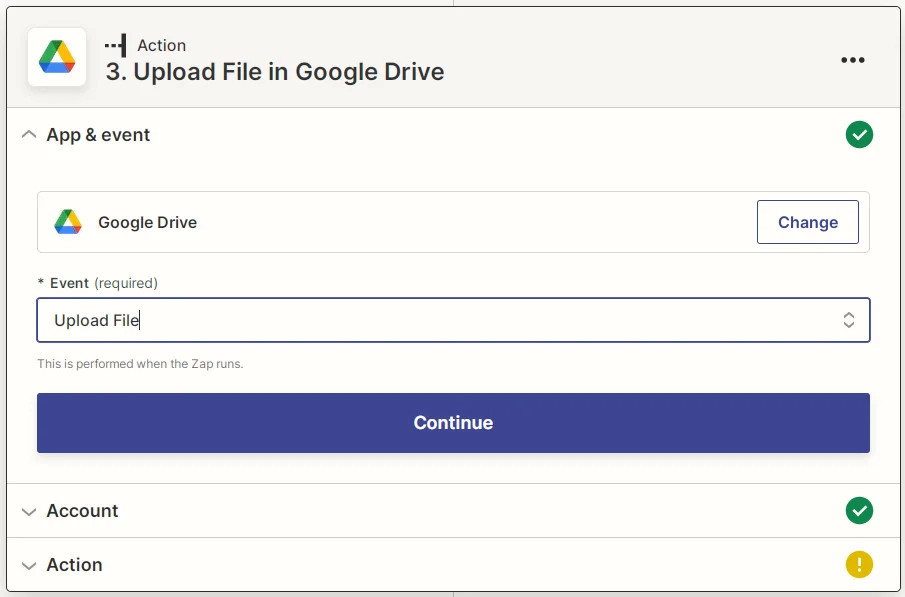Screen dimensions: 905x597
Task: Expand the Account section
Action: tap(28, 510)
